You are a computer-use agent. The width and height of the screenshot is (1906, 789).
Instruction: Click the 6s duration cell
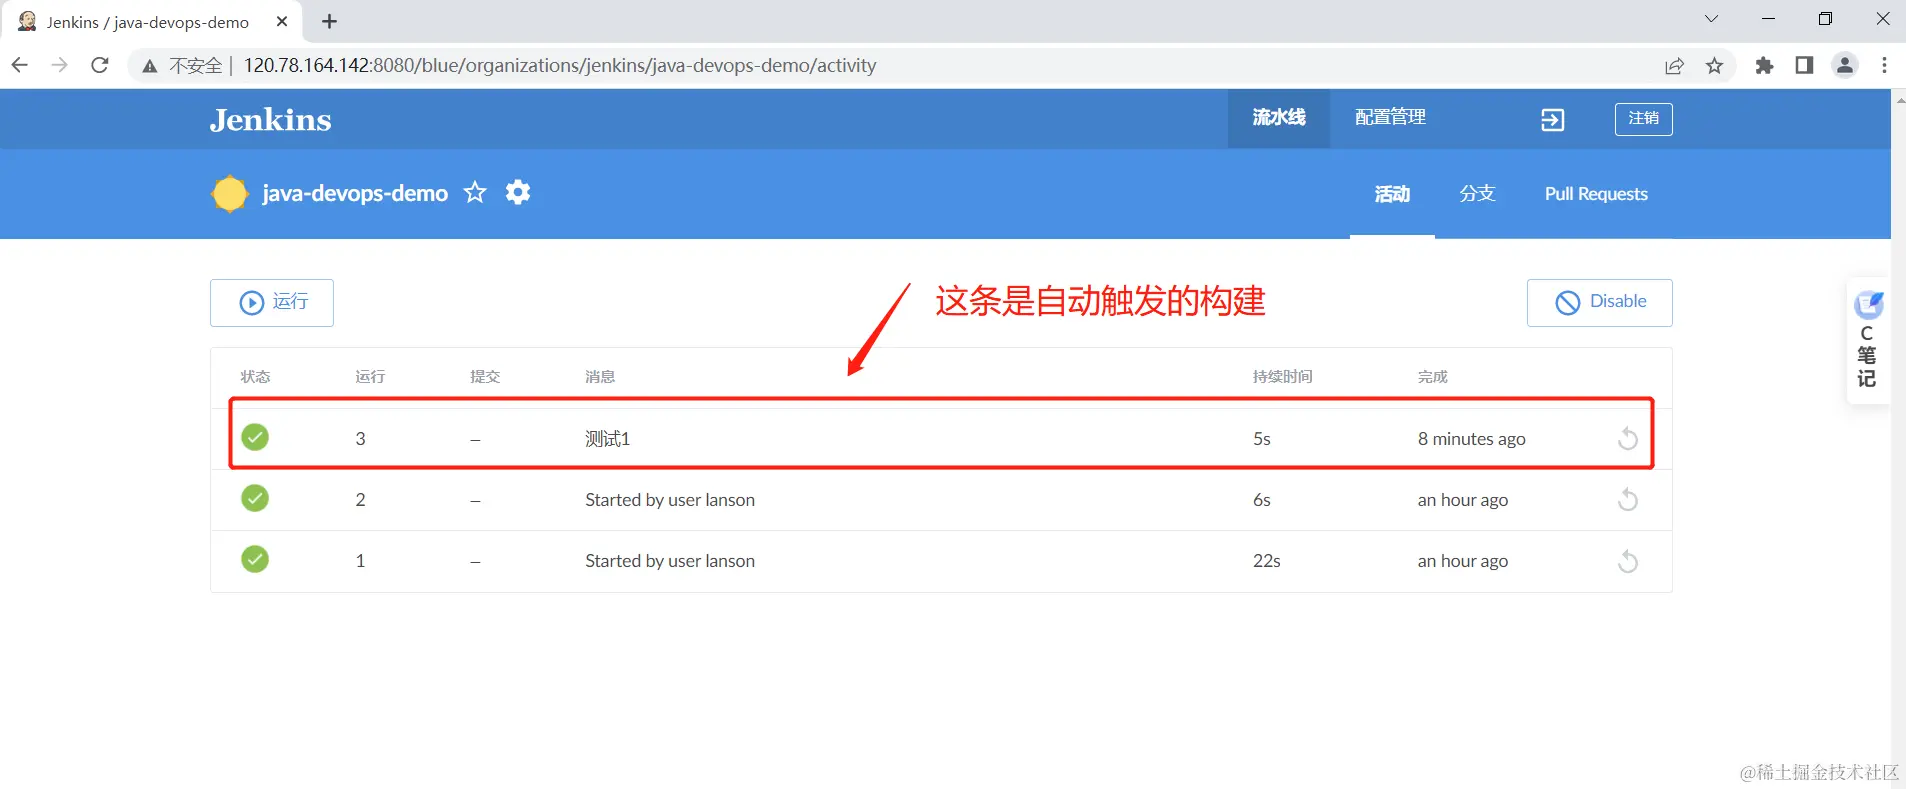pos(1261,500)
